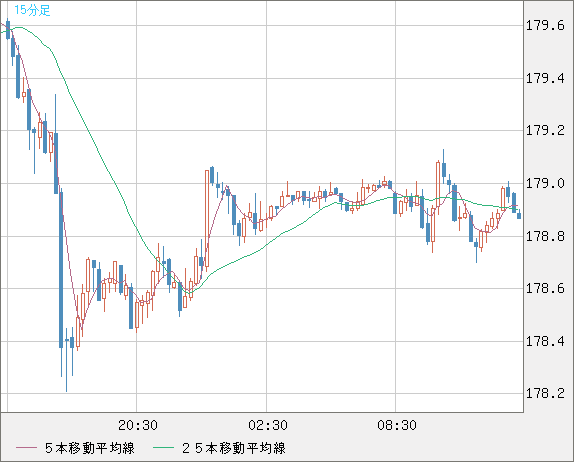
Task: Click the 179.0 price axis label
Action: 545,183
